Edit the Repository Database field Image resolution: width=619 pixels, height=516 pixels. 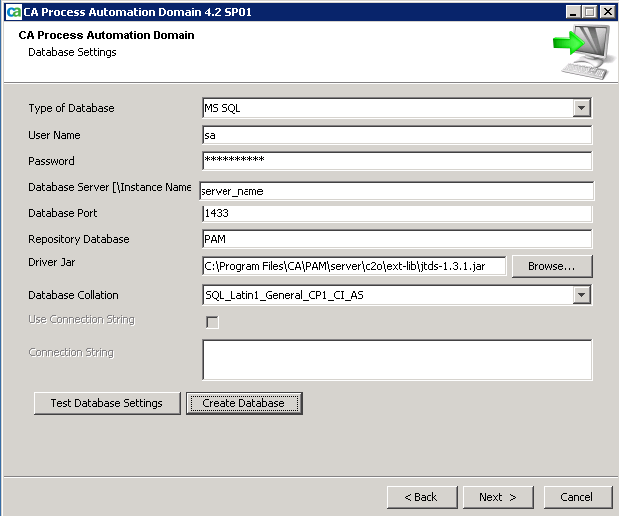(x=397, y=239)
